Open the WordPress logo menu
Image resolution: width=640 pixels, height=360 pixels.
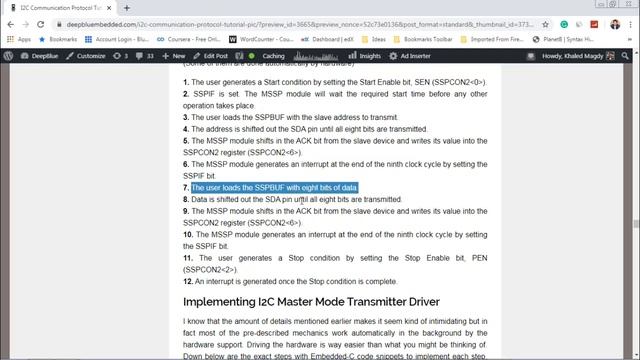8,56
